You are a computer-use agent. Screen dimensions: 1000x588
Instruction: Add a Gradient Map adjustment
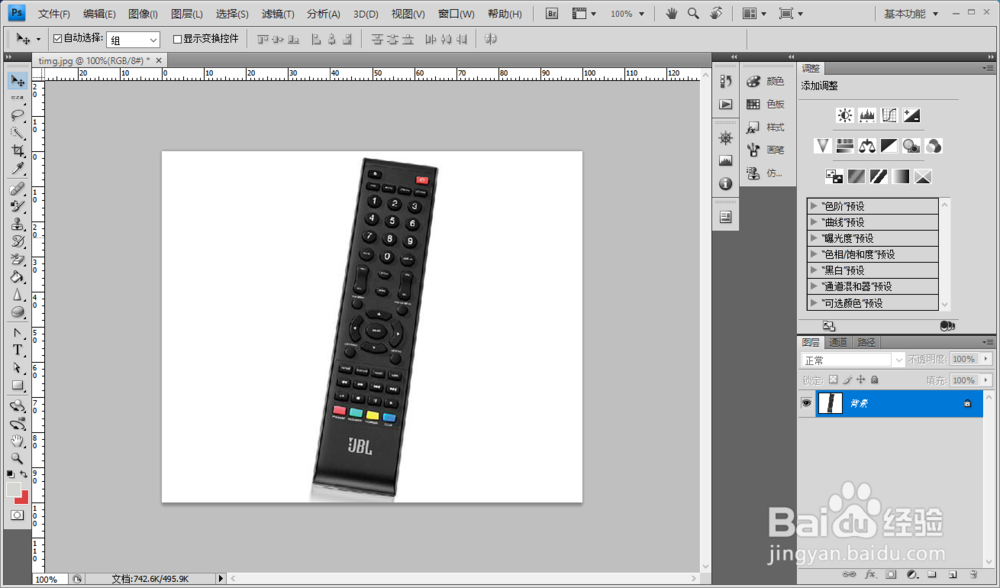(901, 176)
